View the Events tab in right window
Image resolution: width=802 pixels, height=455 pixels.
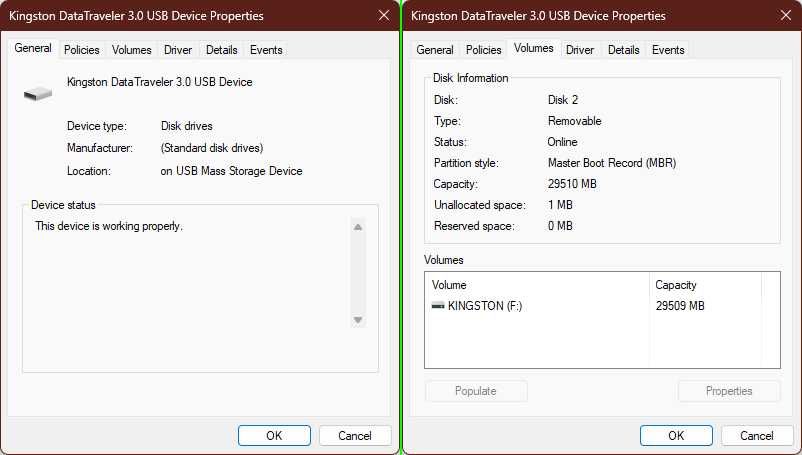click(x=668, y=50)
